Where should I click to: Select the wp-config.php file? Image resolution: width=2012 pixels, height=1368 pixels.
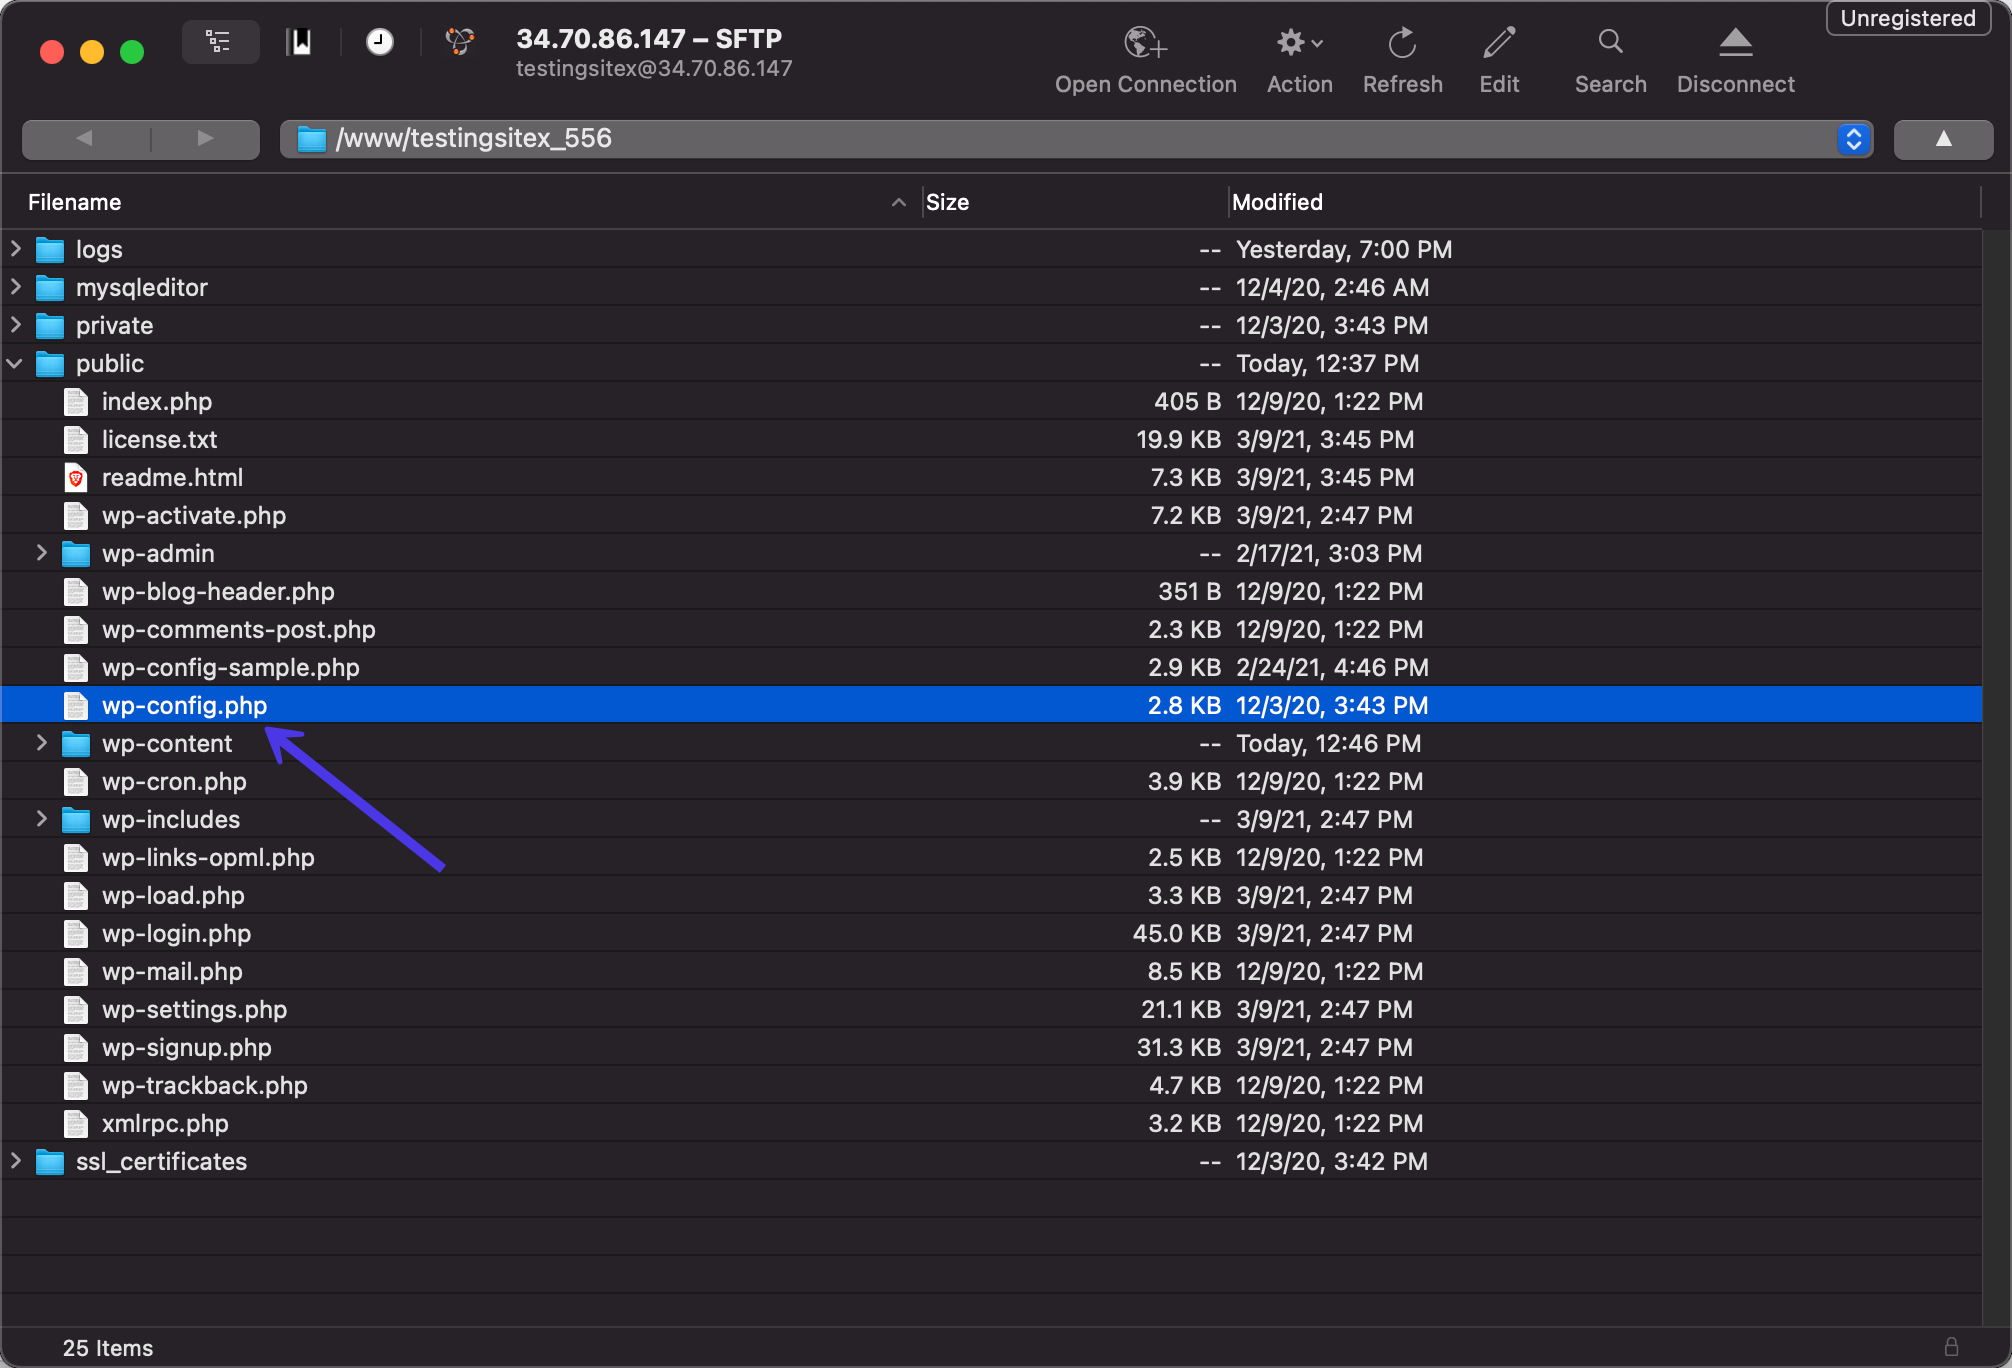point(183,704)
